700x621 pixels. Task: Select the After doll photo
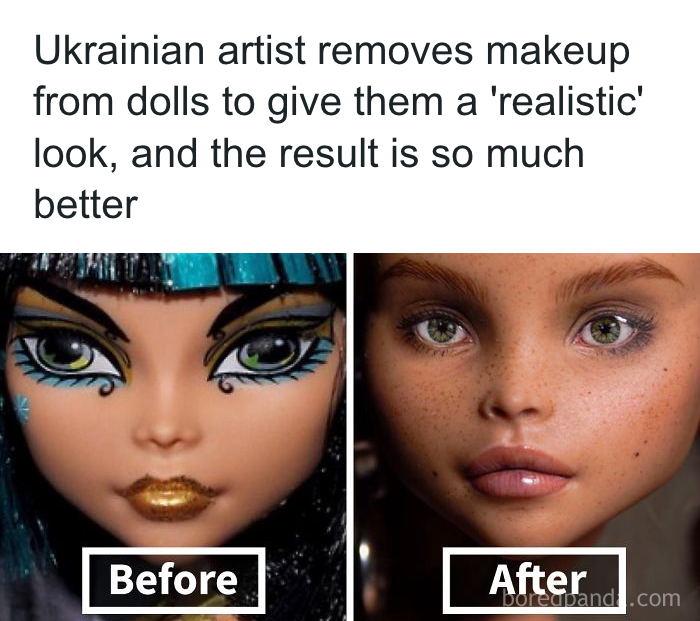(527, 437)
